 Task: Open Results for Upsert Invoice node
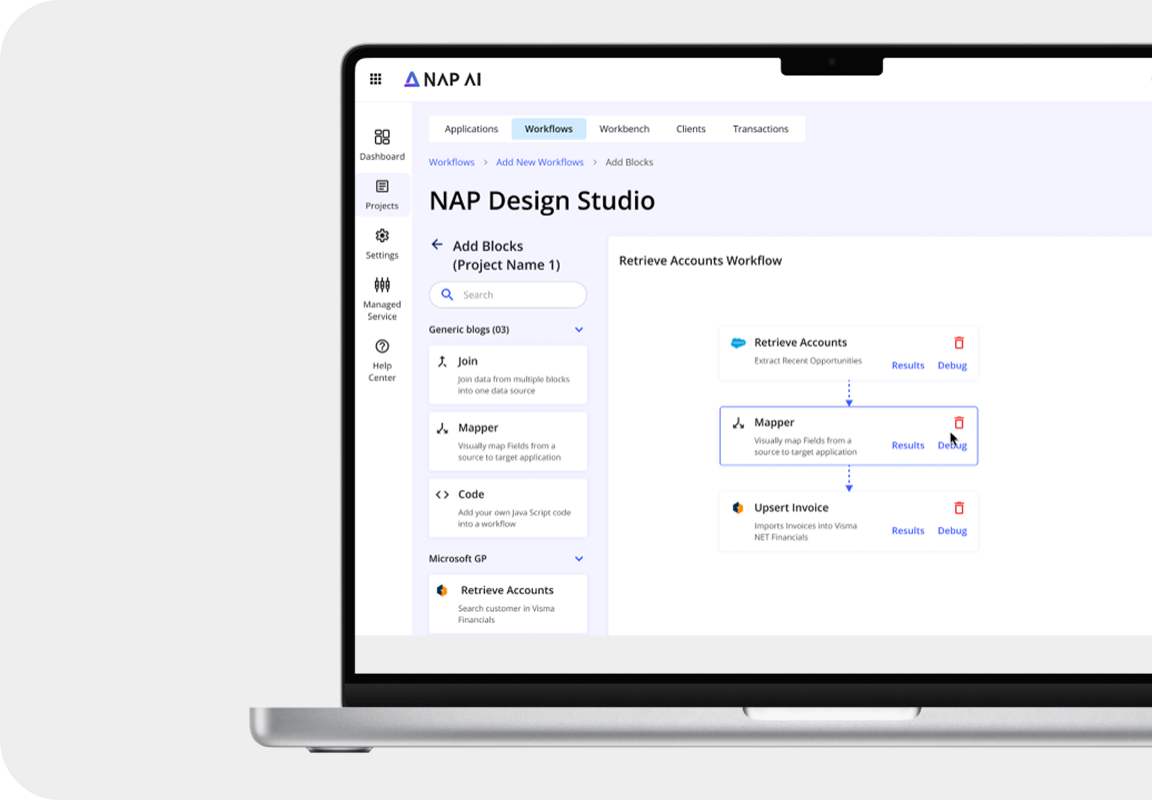click(x=908, y=530)
